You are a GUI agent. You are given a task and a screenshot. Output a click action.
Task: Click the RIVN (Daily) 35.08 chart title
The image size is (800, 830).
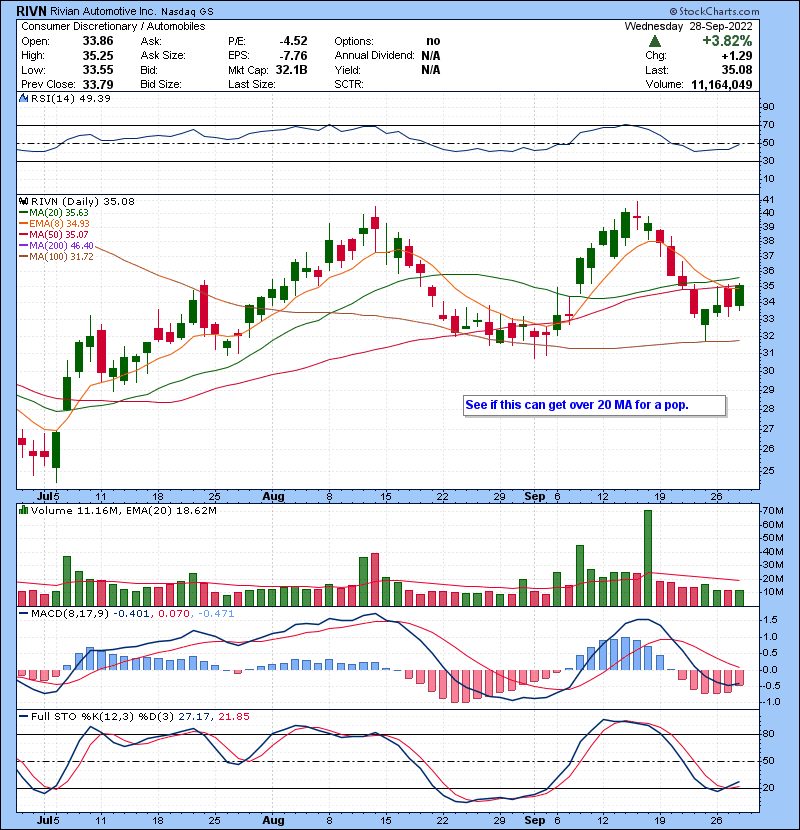(83, 201)
